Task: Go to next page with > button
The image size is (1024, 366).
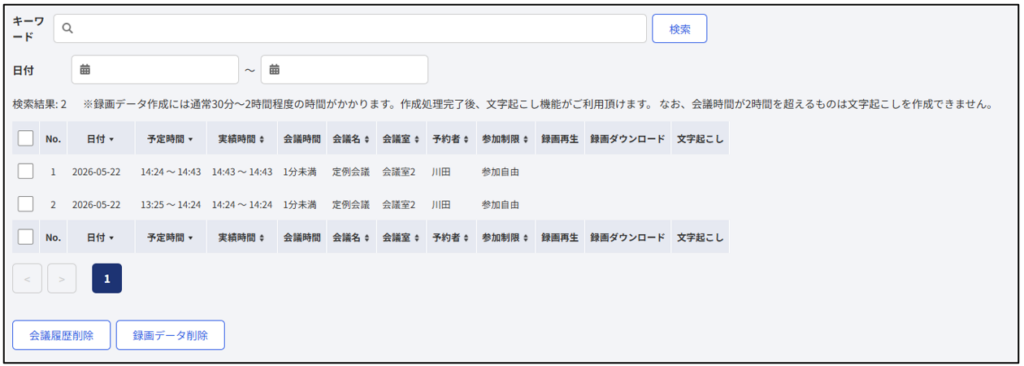Action: pyautogui.click(x=61, y=279)
